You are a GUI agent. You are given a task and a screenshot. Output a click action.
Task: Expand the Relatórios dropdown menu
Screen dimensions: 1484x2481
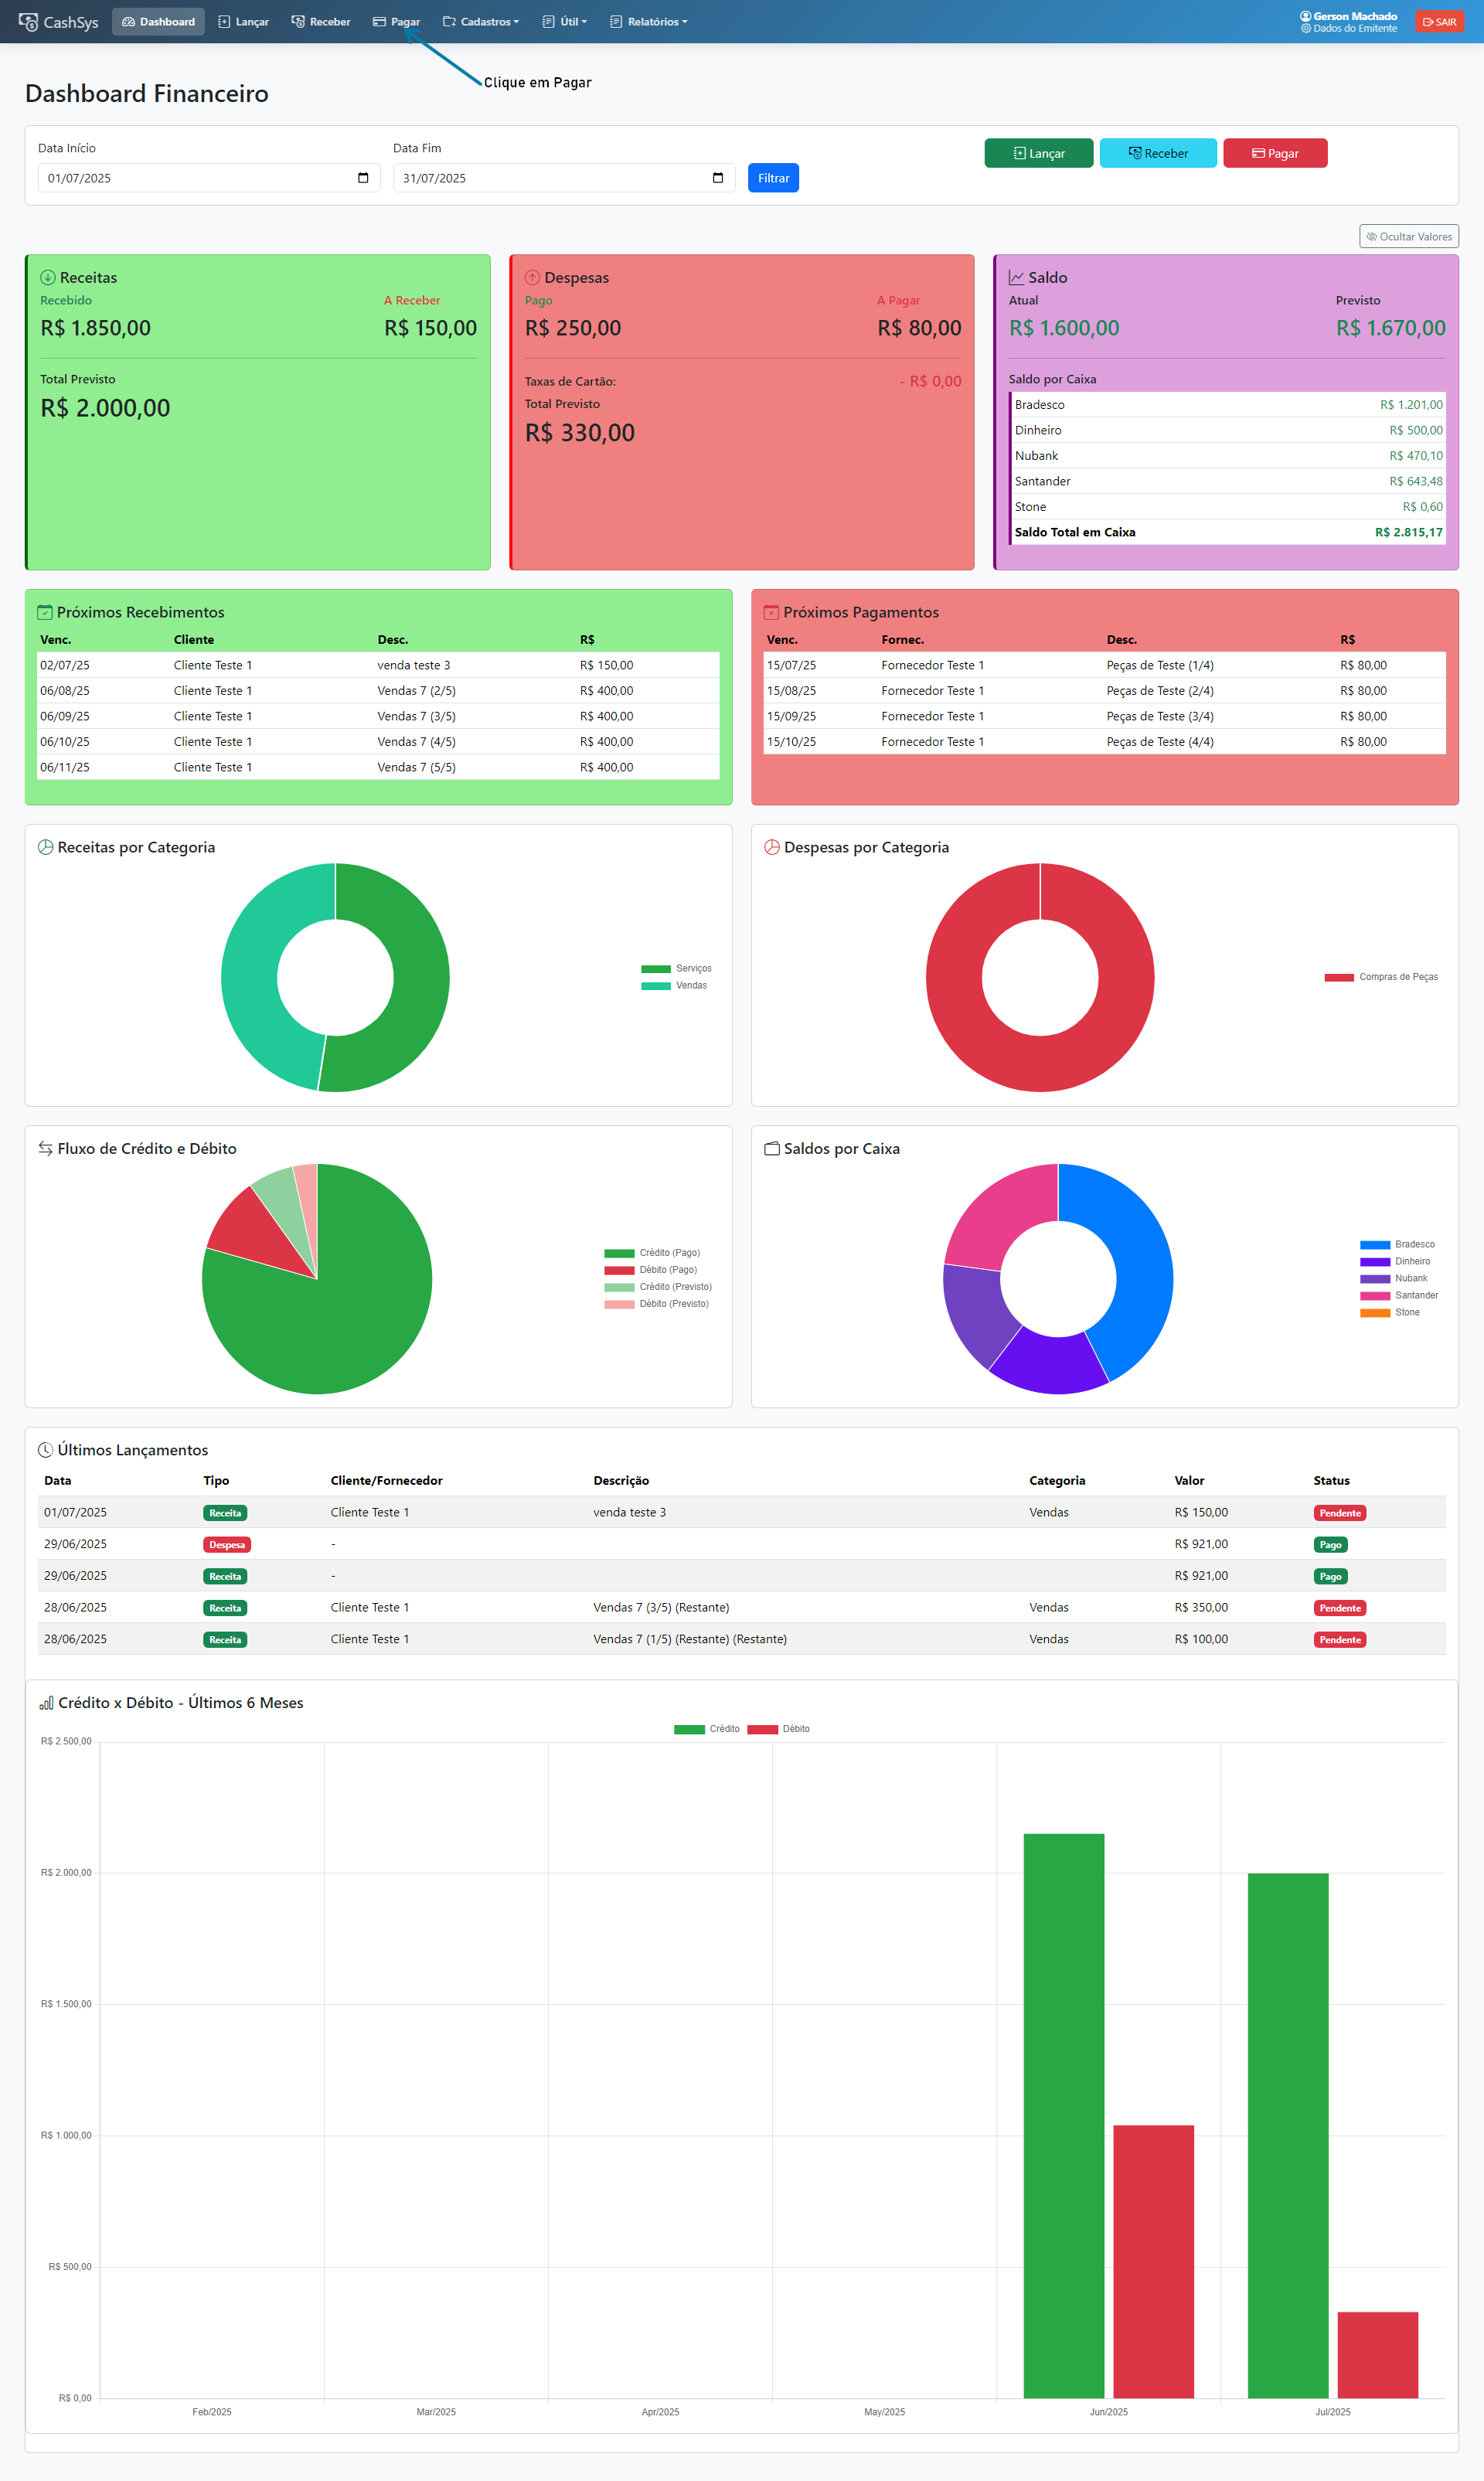click(649, 21)
